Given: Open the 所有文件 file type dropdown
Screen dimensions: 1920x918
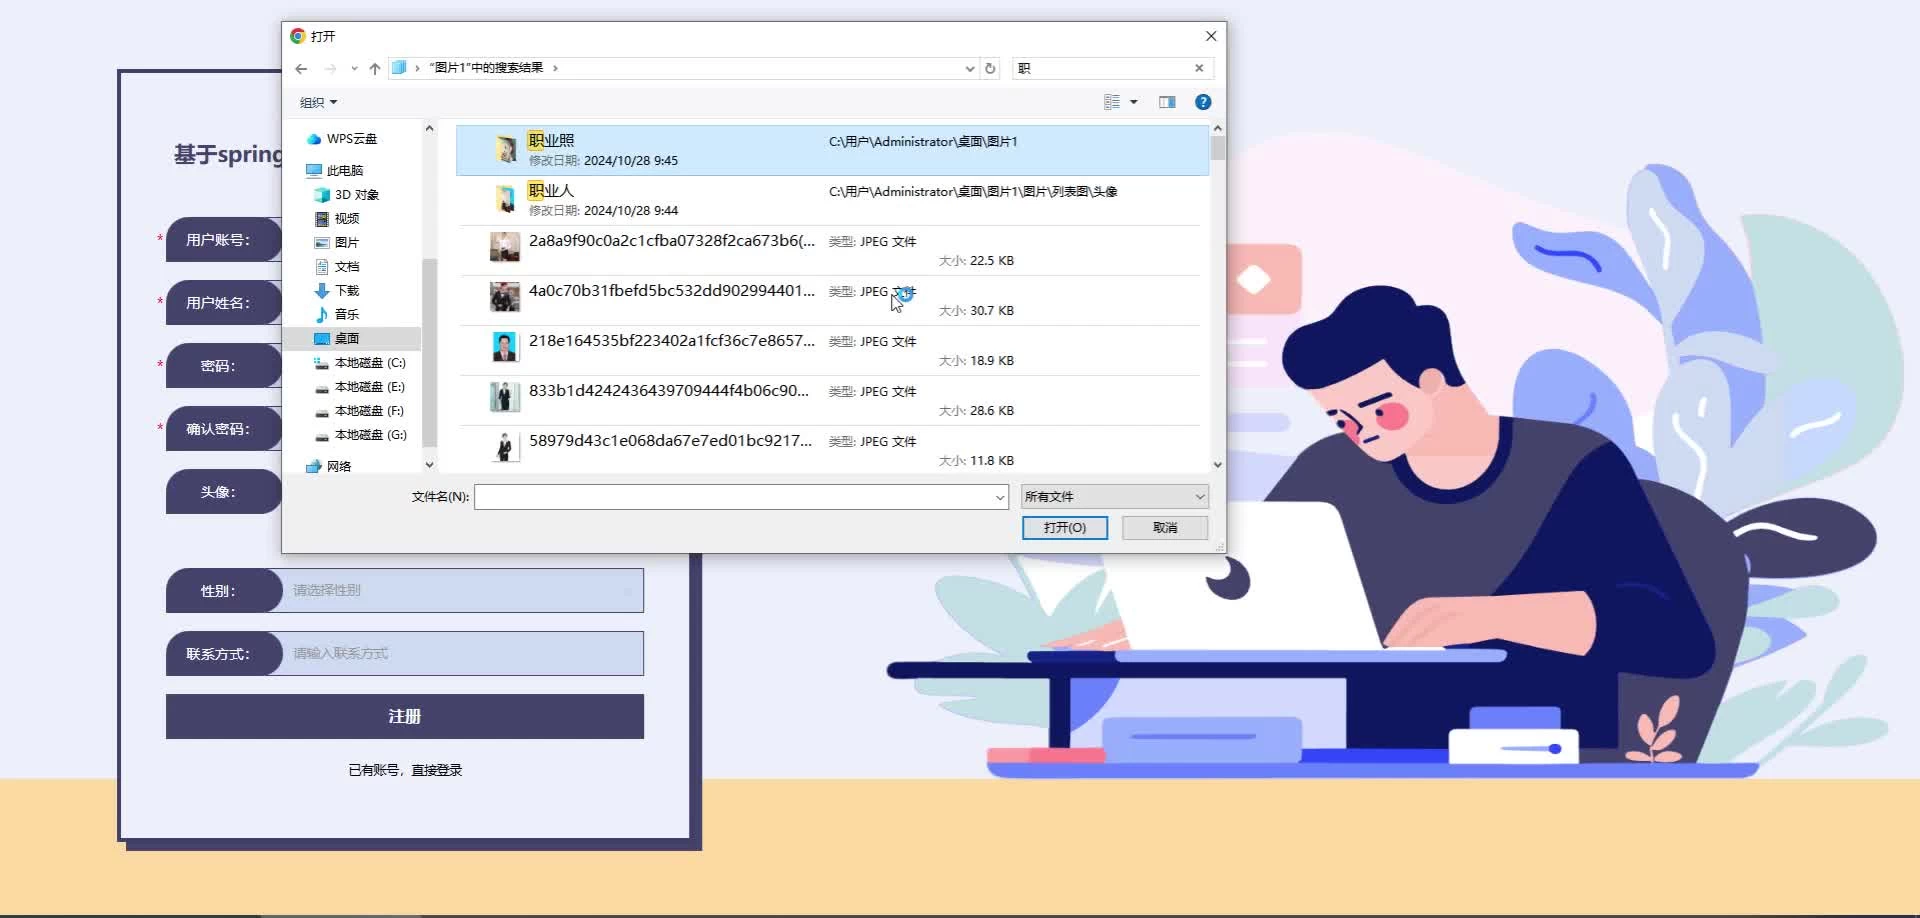Looking at the screenshot, I should click(x=1114, y=497).
